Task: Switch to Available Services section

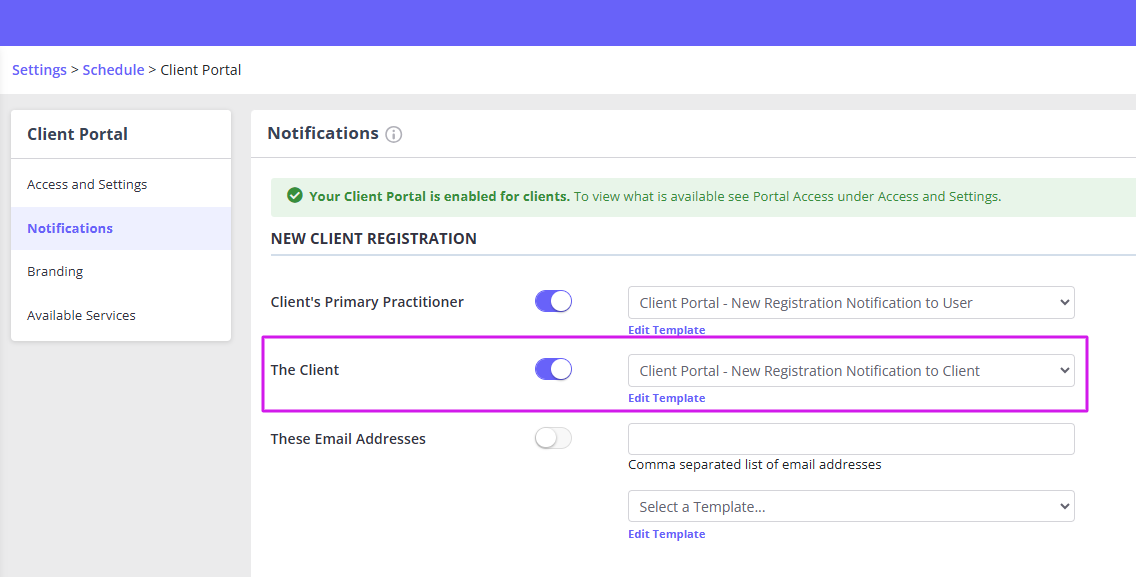Action: 81,315
